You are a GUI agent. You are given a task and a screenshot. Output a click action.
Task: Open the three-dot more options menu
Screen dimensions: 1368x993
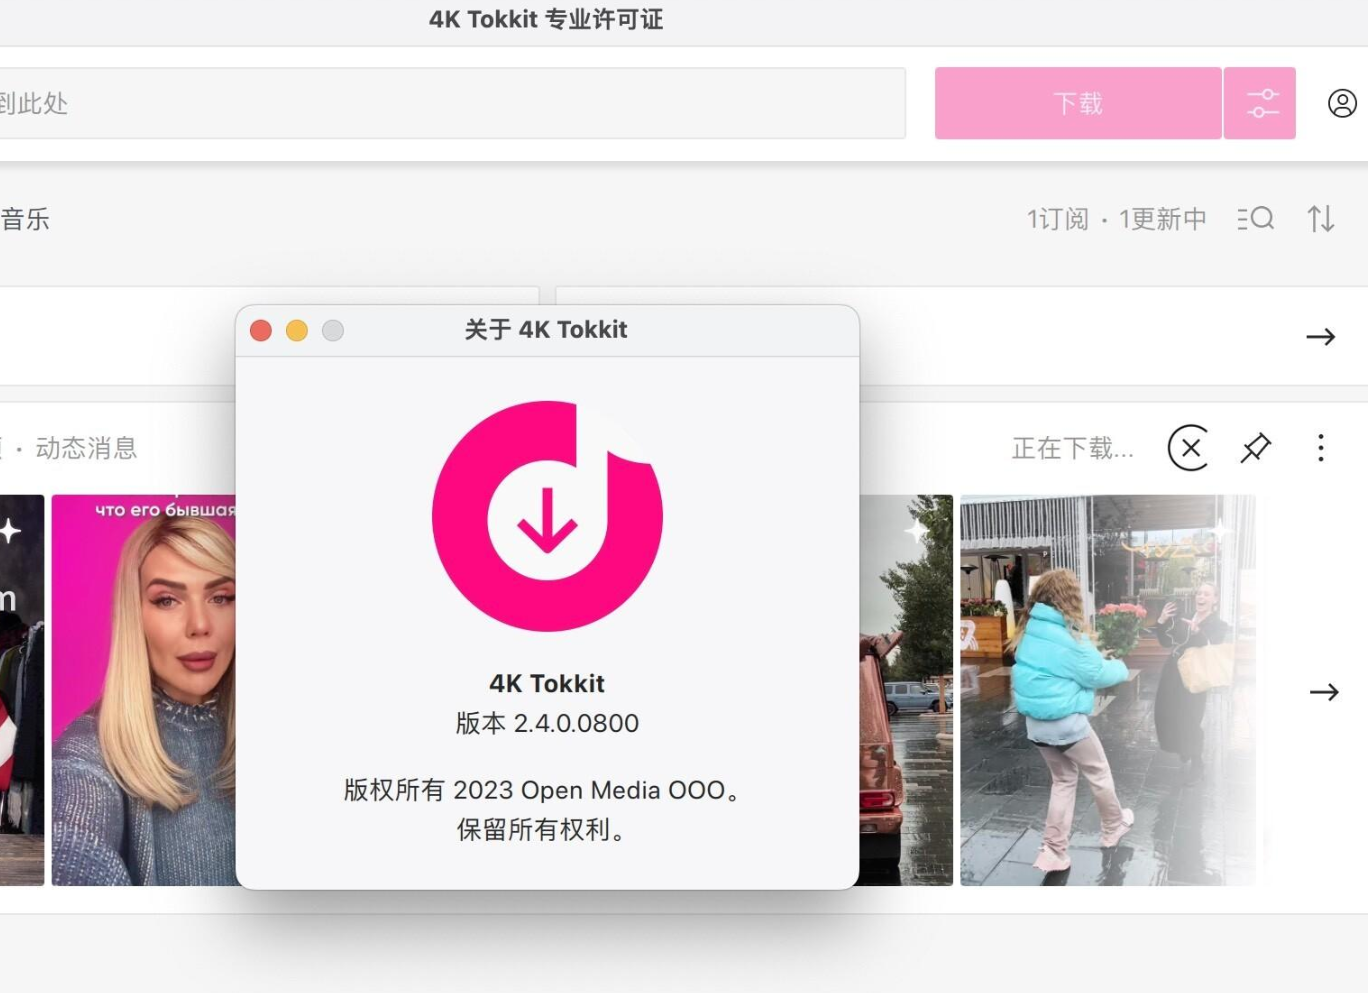1321,448
